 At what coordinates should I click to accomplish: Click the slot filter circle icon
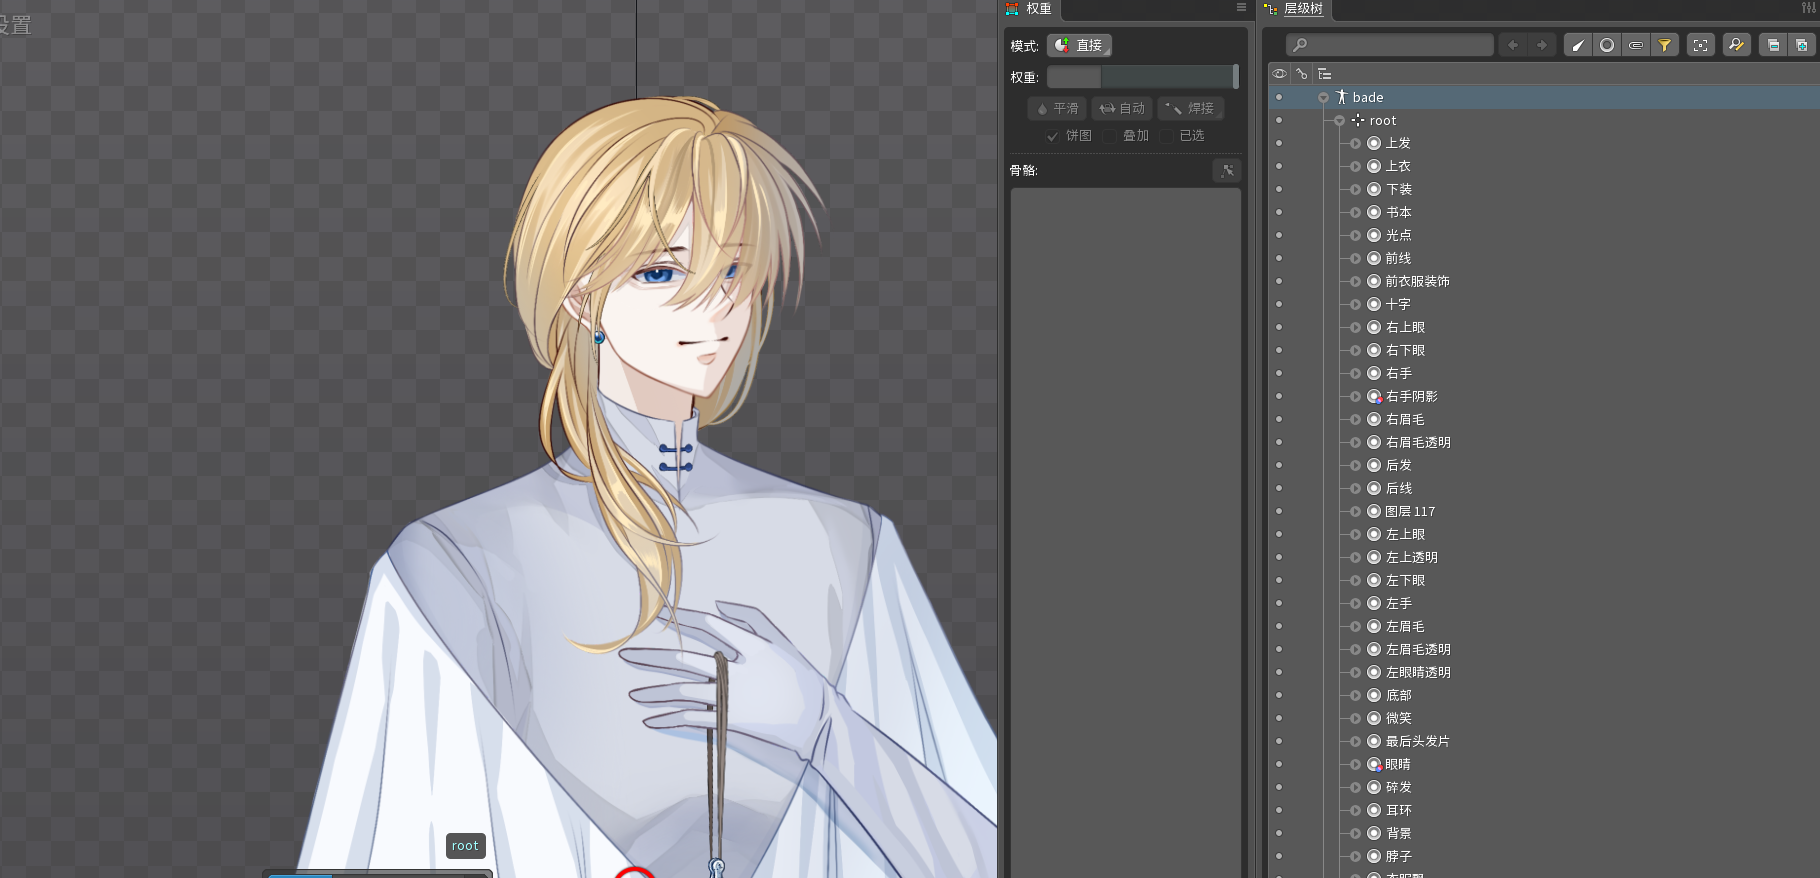[x=1607, y=45]
